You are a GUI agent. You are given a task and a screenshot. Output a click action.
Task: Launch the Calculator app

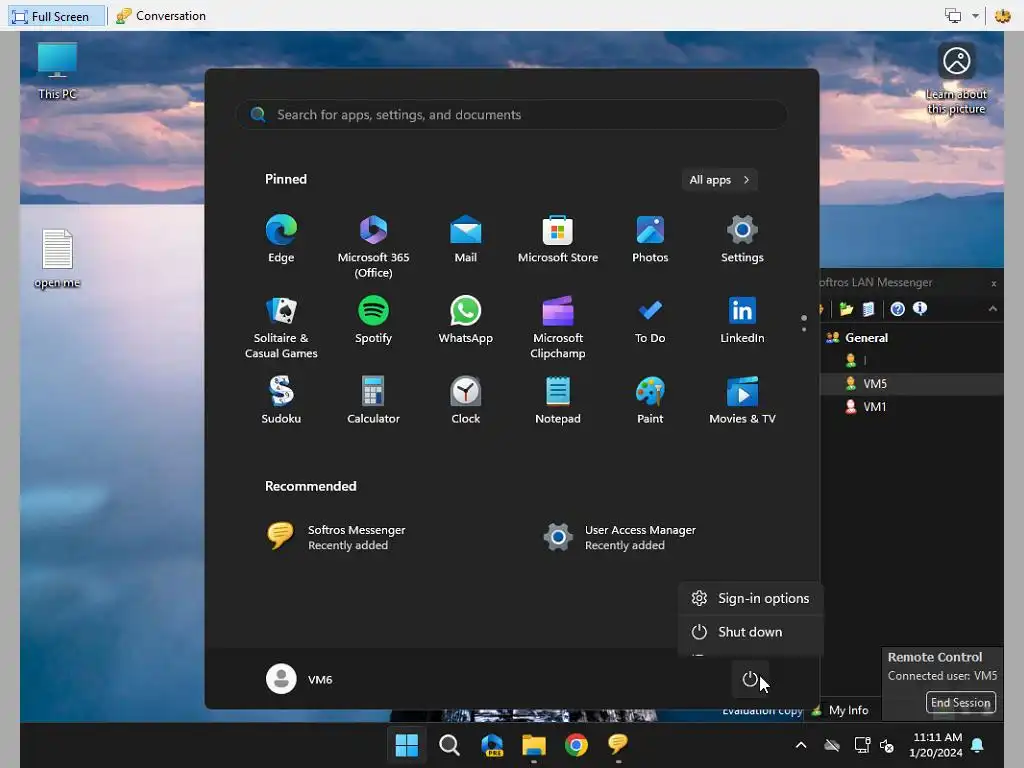tap(373, 400)
